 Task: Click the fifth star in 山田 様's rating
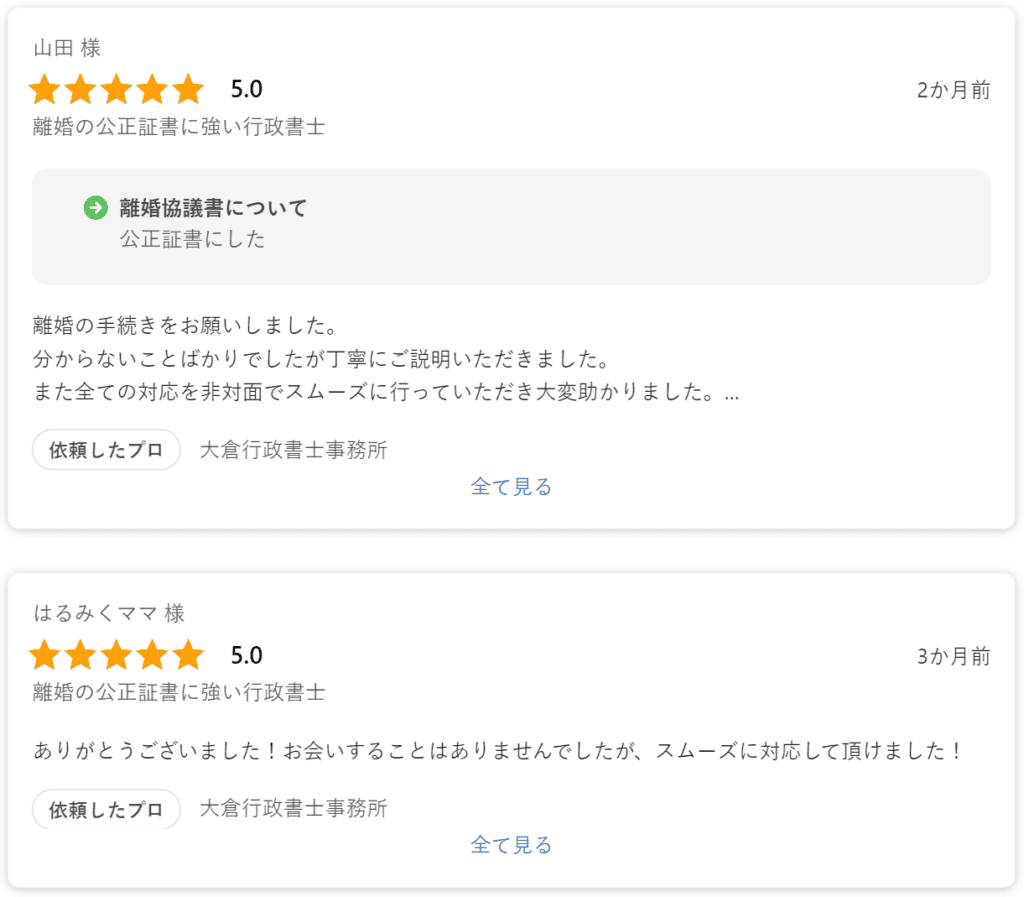point(188,90)
